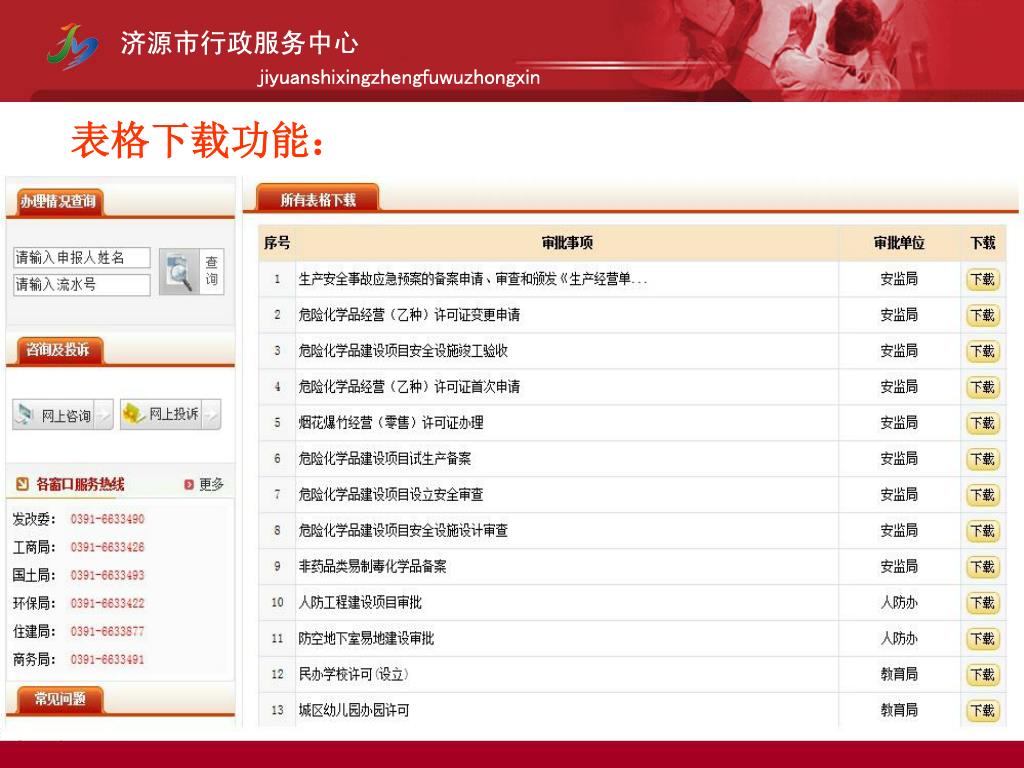Click the 查询 query button
Viewport: 1024px width, 768px height.
[212, 271]
